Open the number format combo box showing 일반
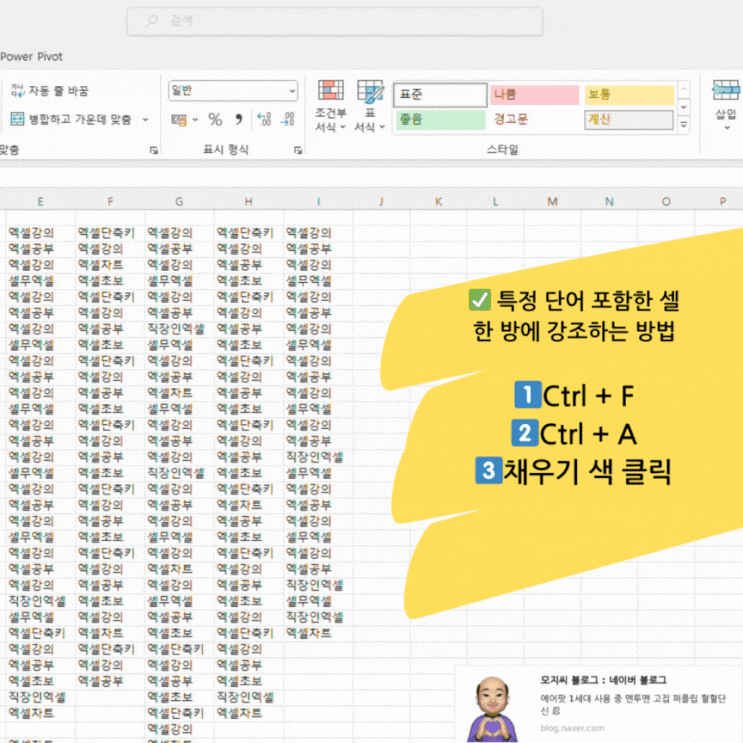The width and height of the screenshot is (743, 743). click(233, 91)
